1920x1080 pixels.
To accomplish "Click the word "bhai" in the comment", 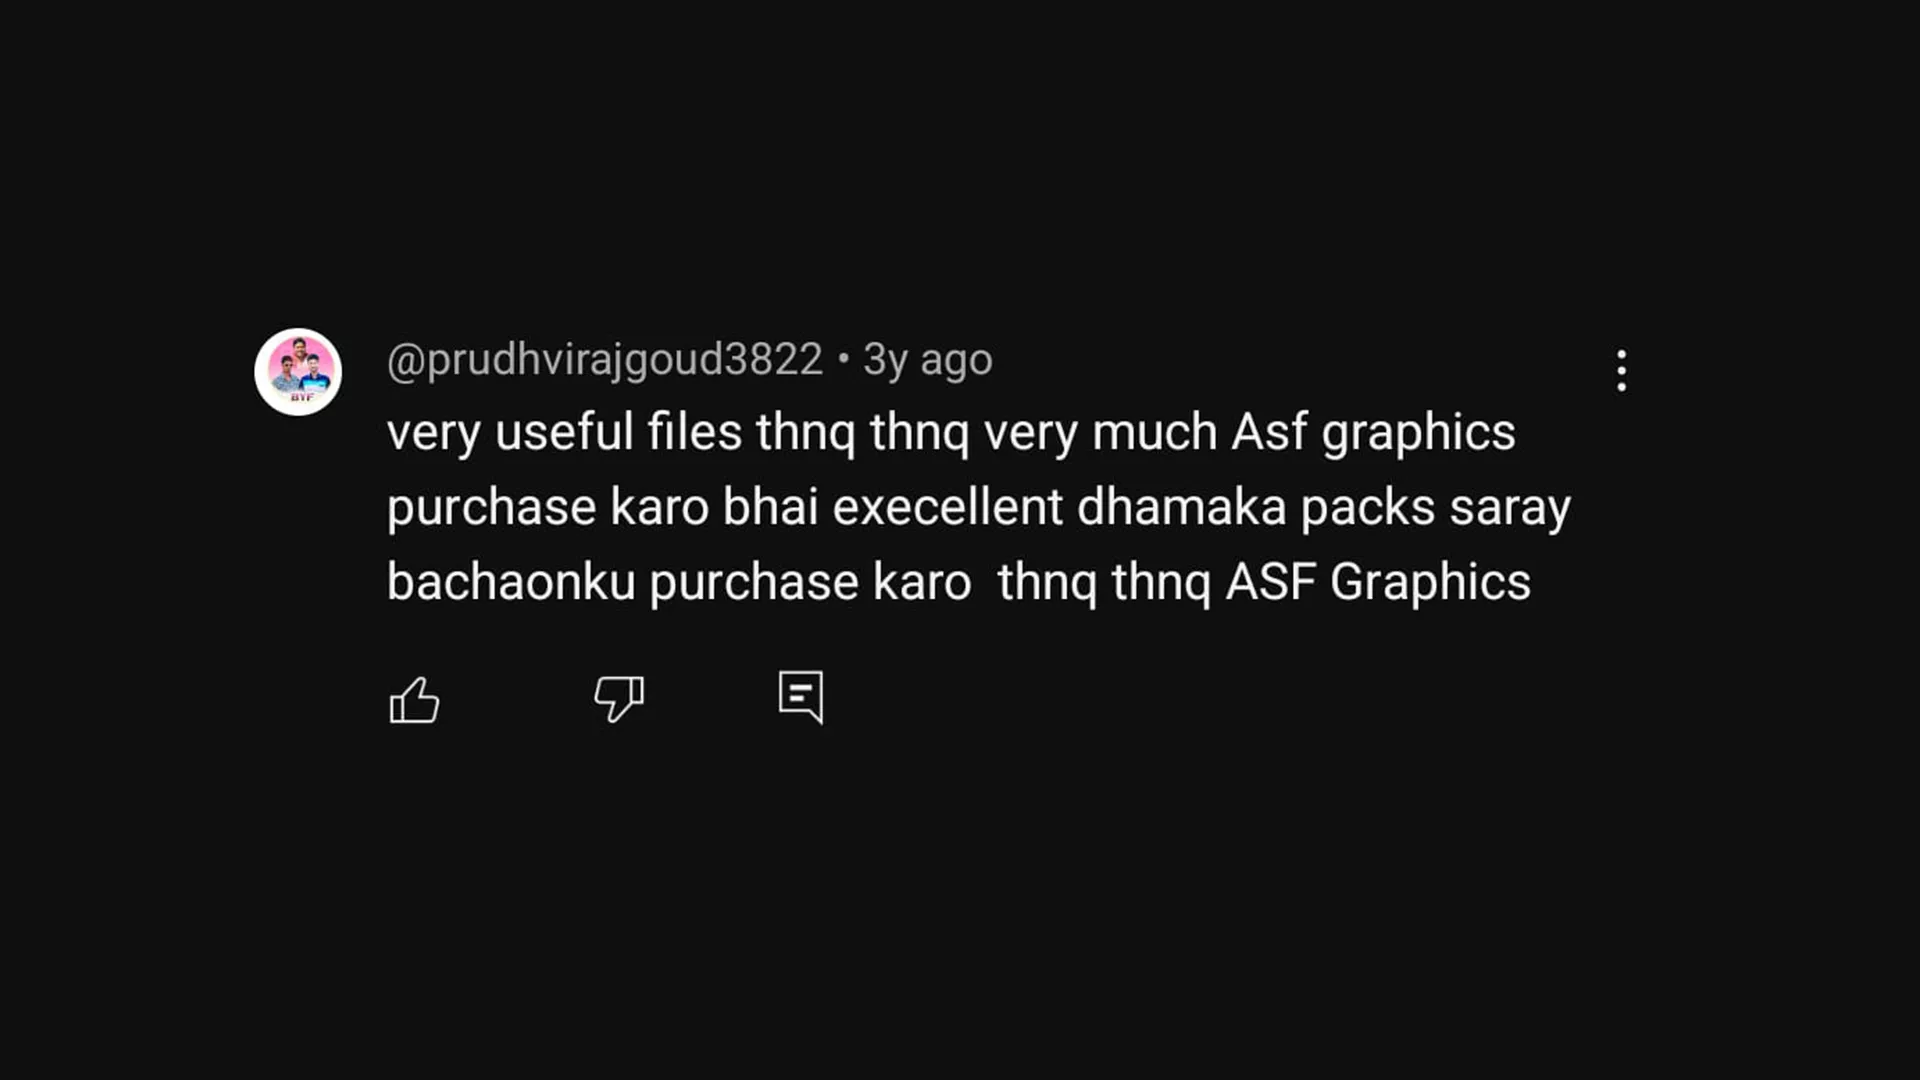I will pyautogui.click(x=770, y=507).
